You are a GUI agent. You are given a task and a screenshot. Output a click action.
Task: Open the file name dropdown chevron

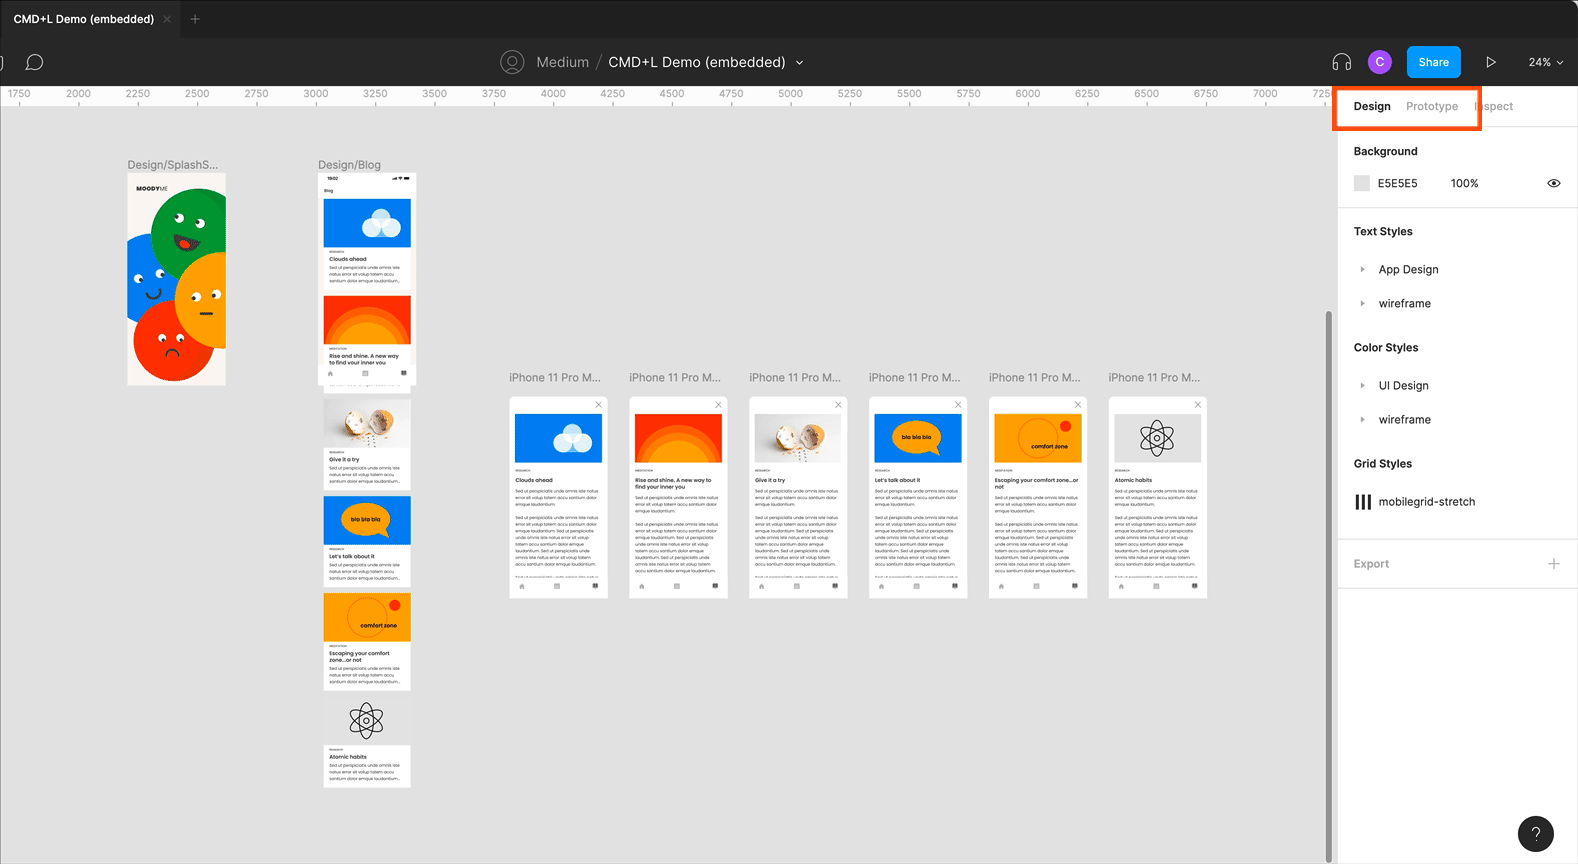point(799,62)
